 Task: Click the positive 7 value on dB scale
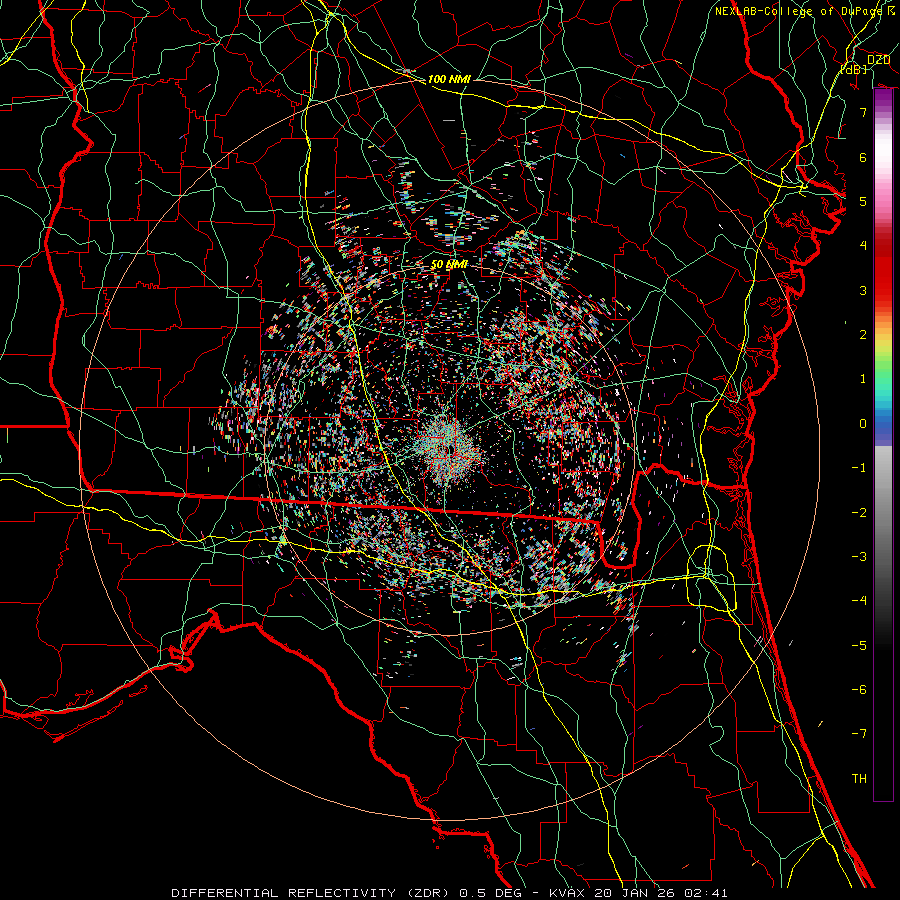click(863, 112)
